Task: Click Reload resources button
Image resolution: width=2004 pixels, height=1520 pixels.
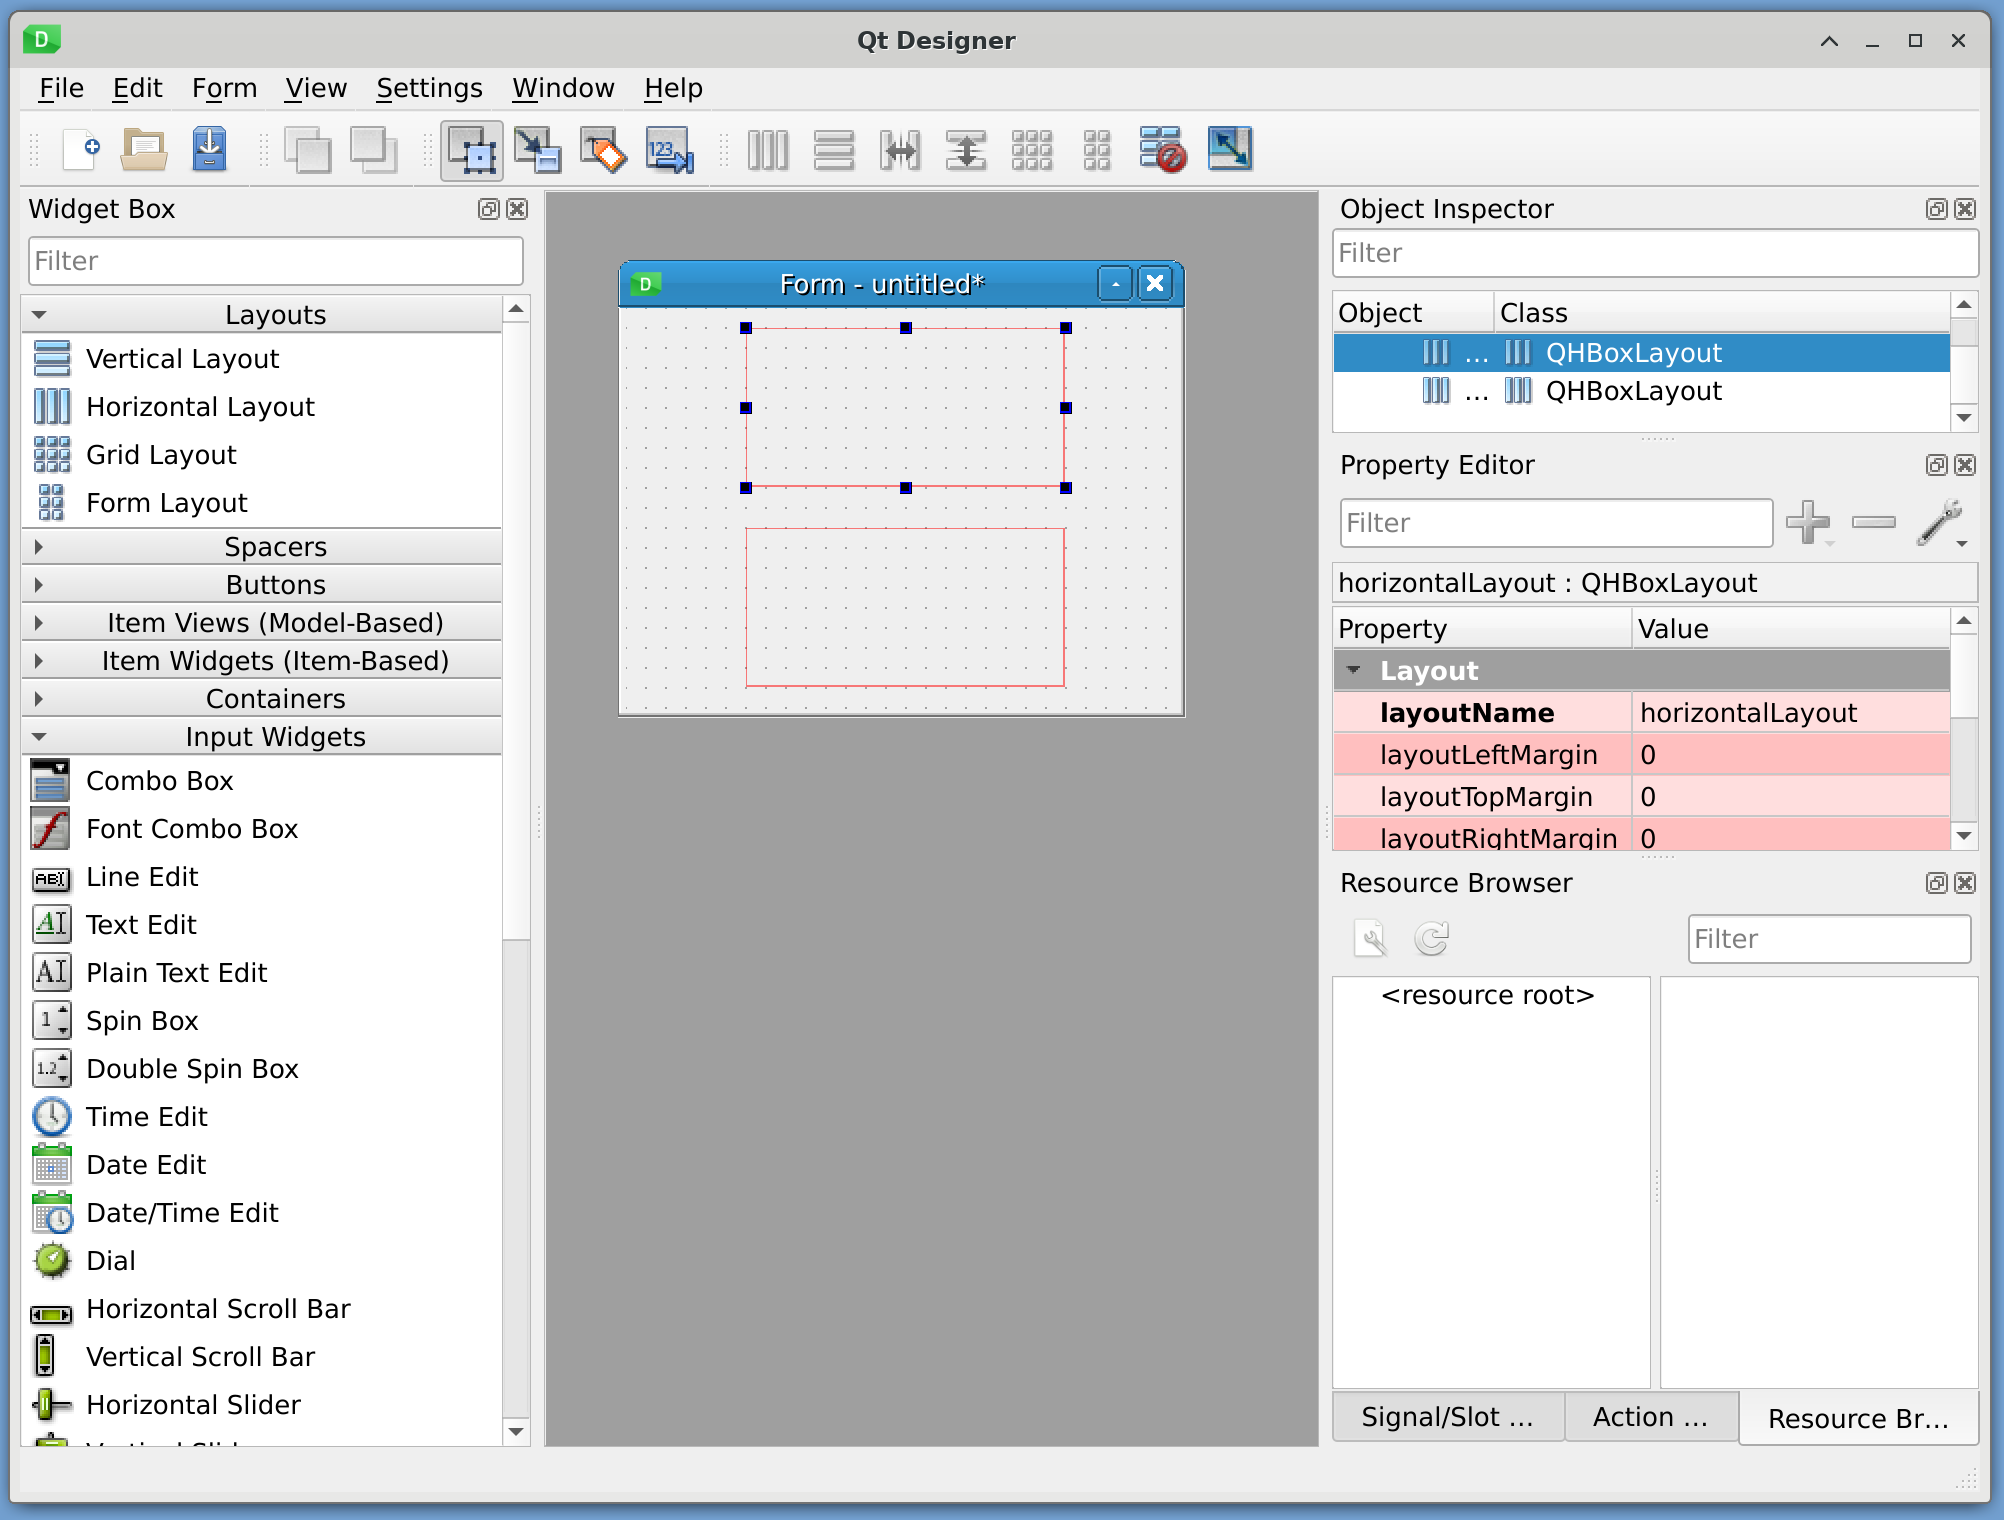Action: [x=1431, y=938]
